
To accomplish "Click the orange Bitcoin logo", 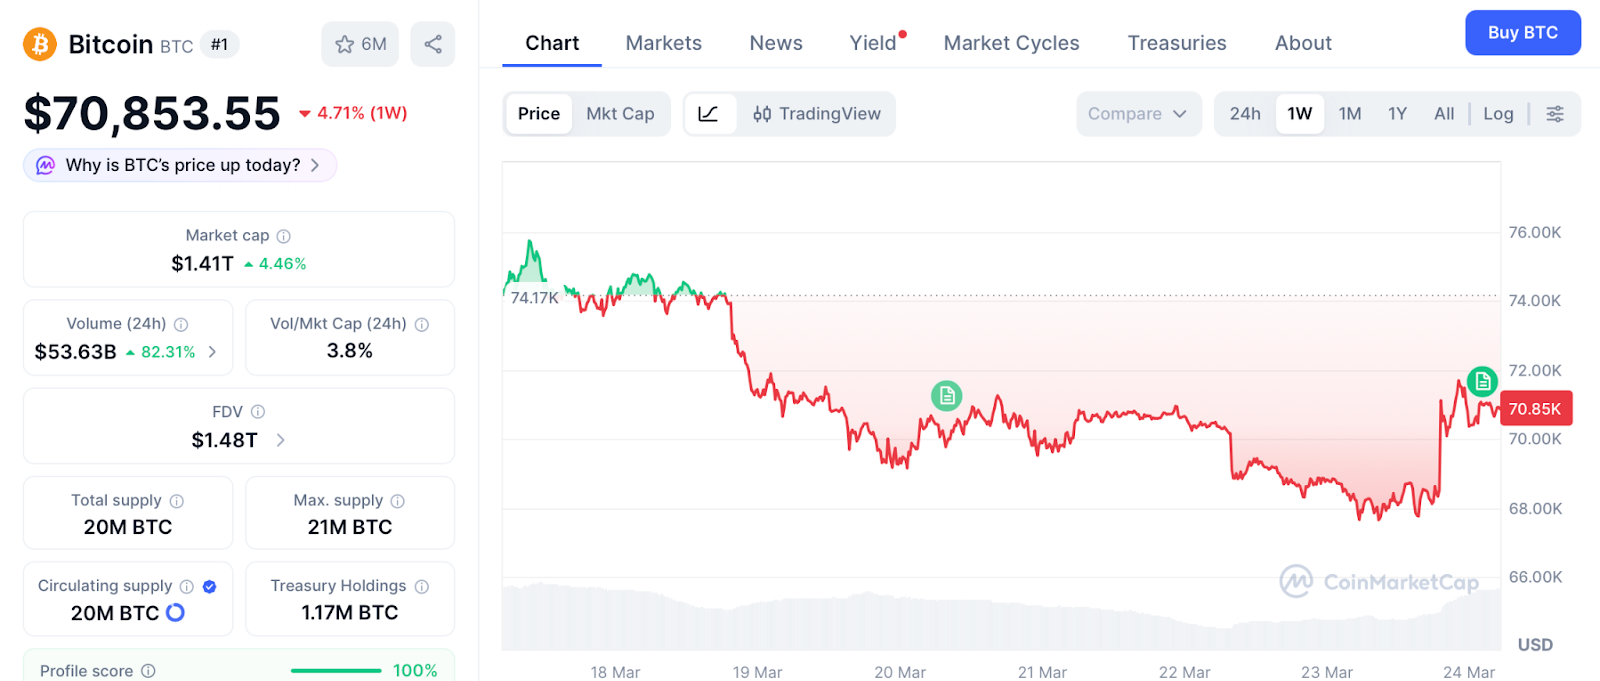I will (x=40, y=44).
